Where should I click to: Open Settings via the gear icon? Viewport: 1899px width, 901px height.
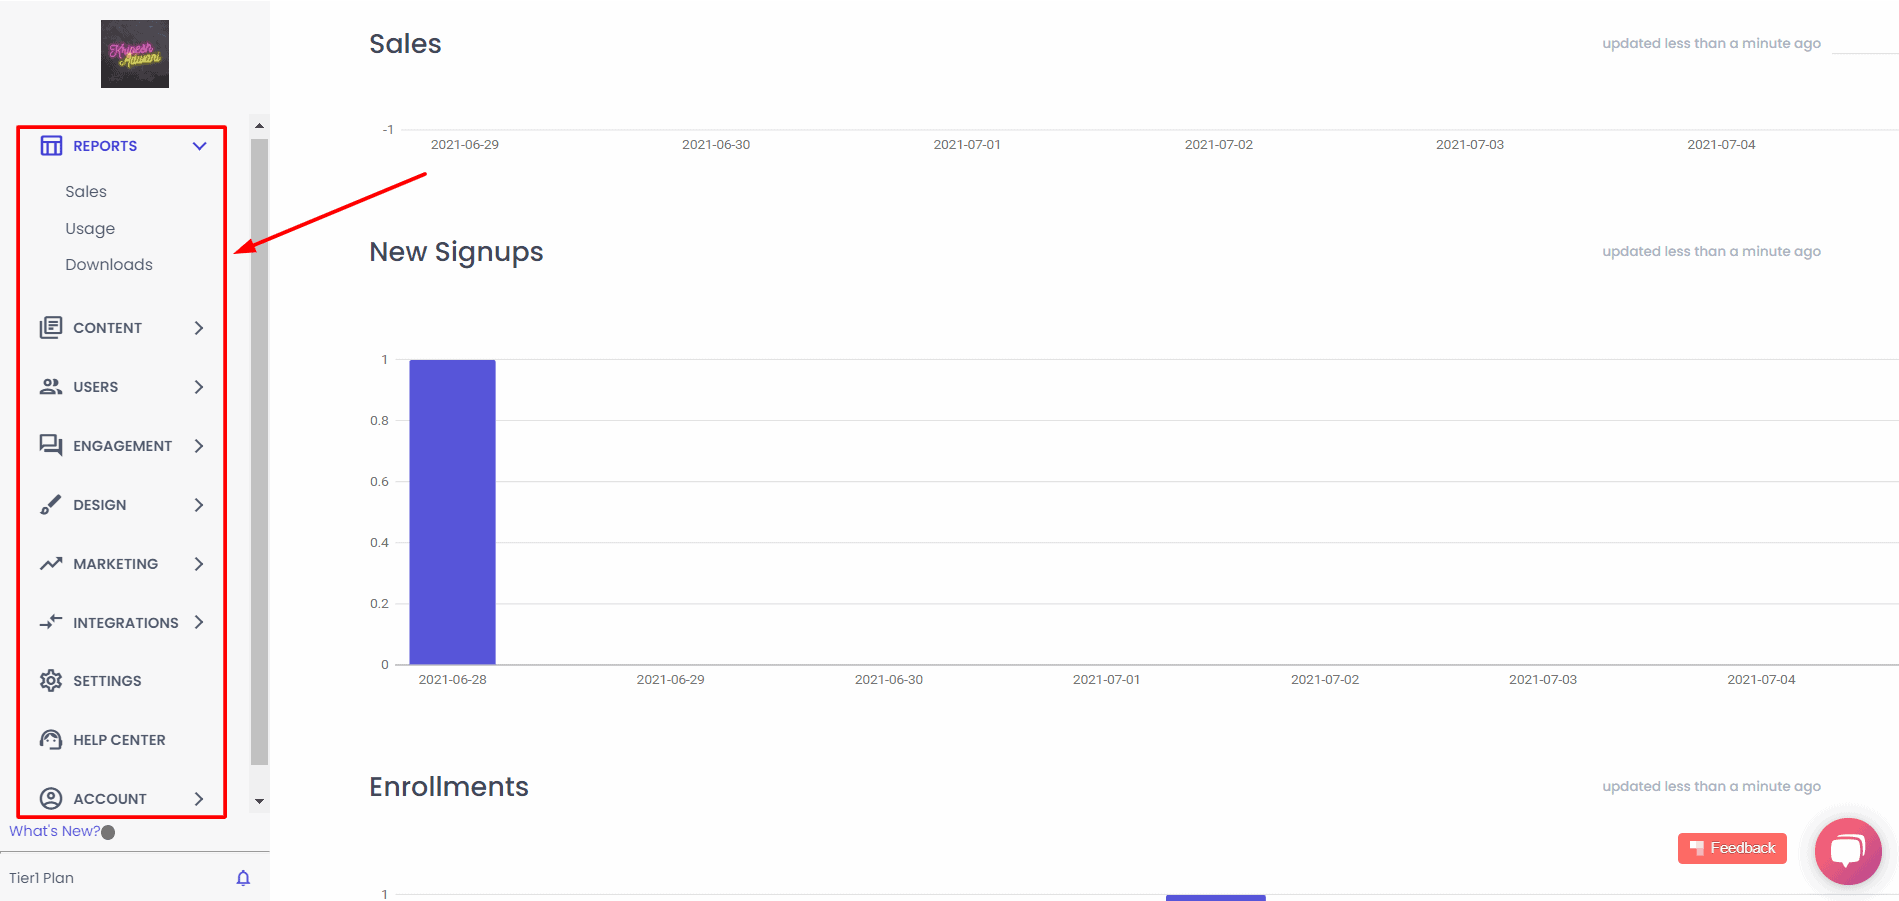click(x=51, y=681)
